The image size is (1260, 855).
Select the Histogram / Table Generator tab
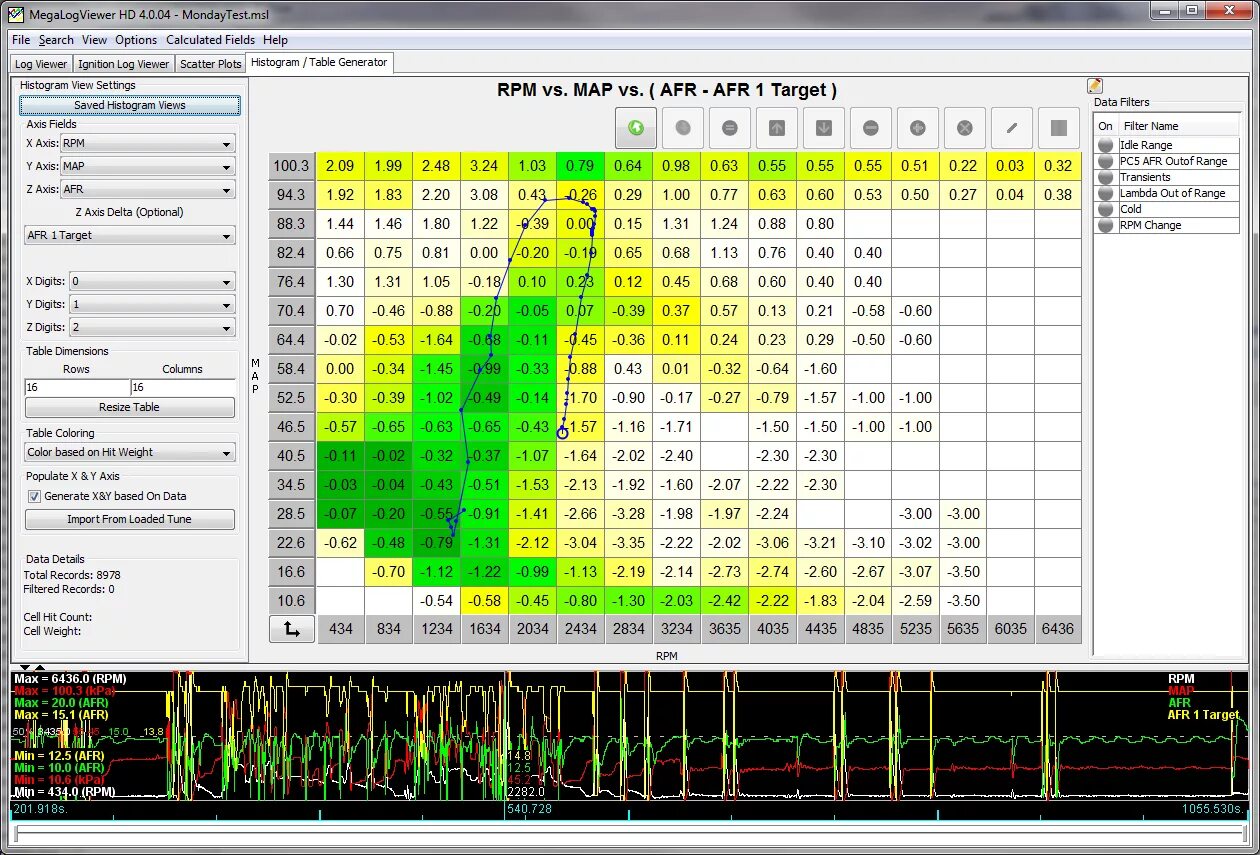[319, 62]
